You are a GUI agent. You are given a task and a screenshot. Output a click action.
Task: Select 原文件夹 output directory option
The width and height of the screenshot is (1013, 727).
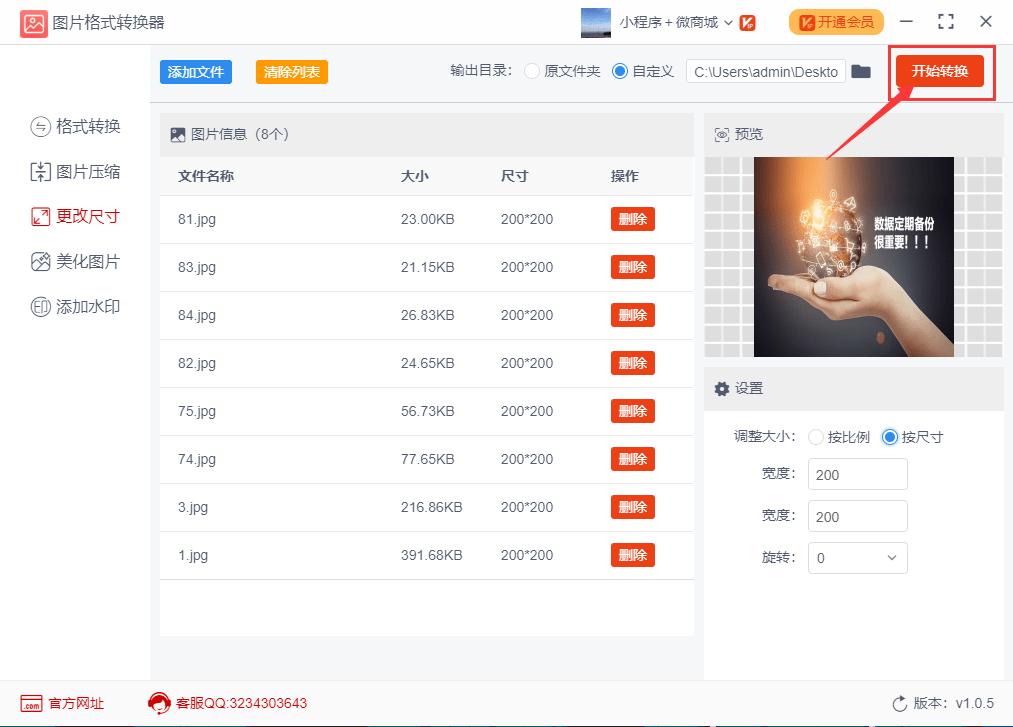(x=531, y=71)
